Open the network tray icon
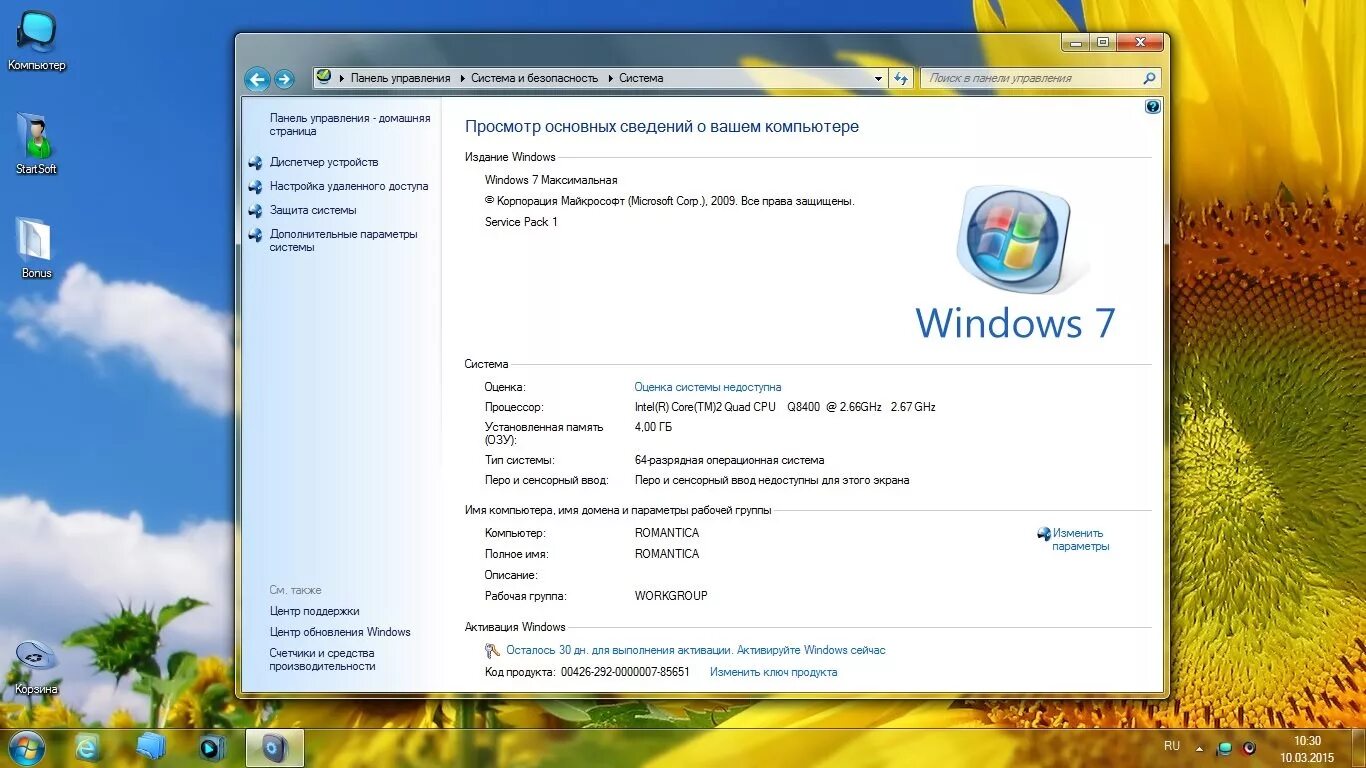The image size is (1366, 768). coord(1224,748)
